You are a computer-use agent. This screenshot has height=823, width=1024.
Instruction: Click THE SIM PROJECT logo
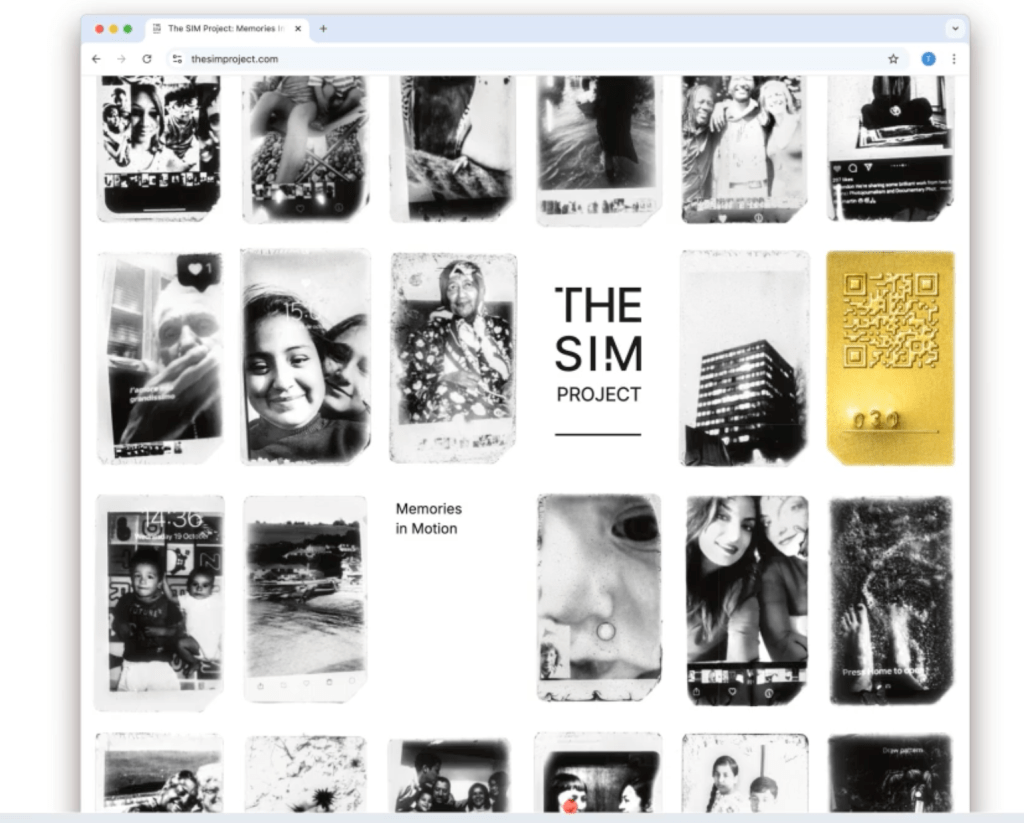coord(598,345)
